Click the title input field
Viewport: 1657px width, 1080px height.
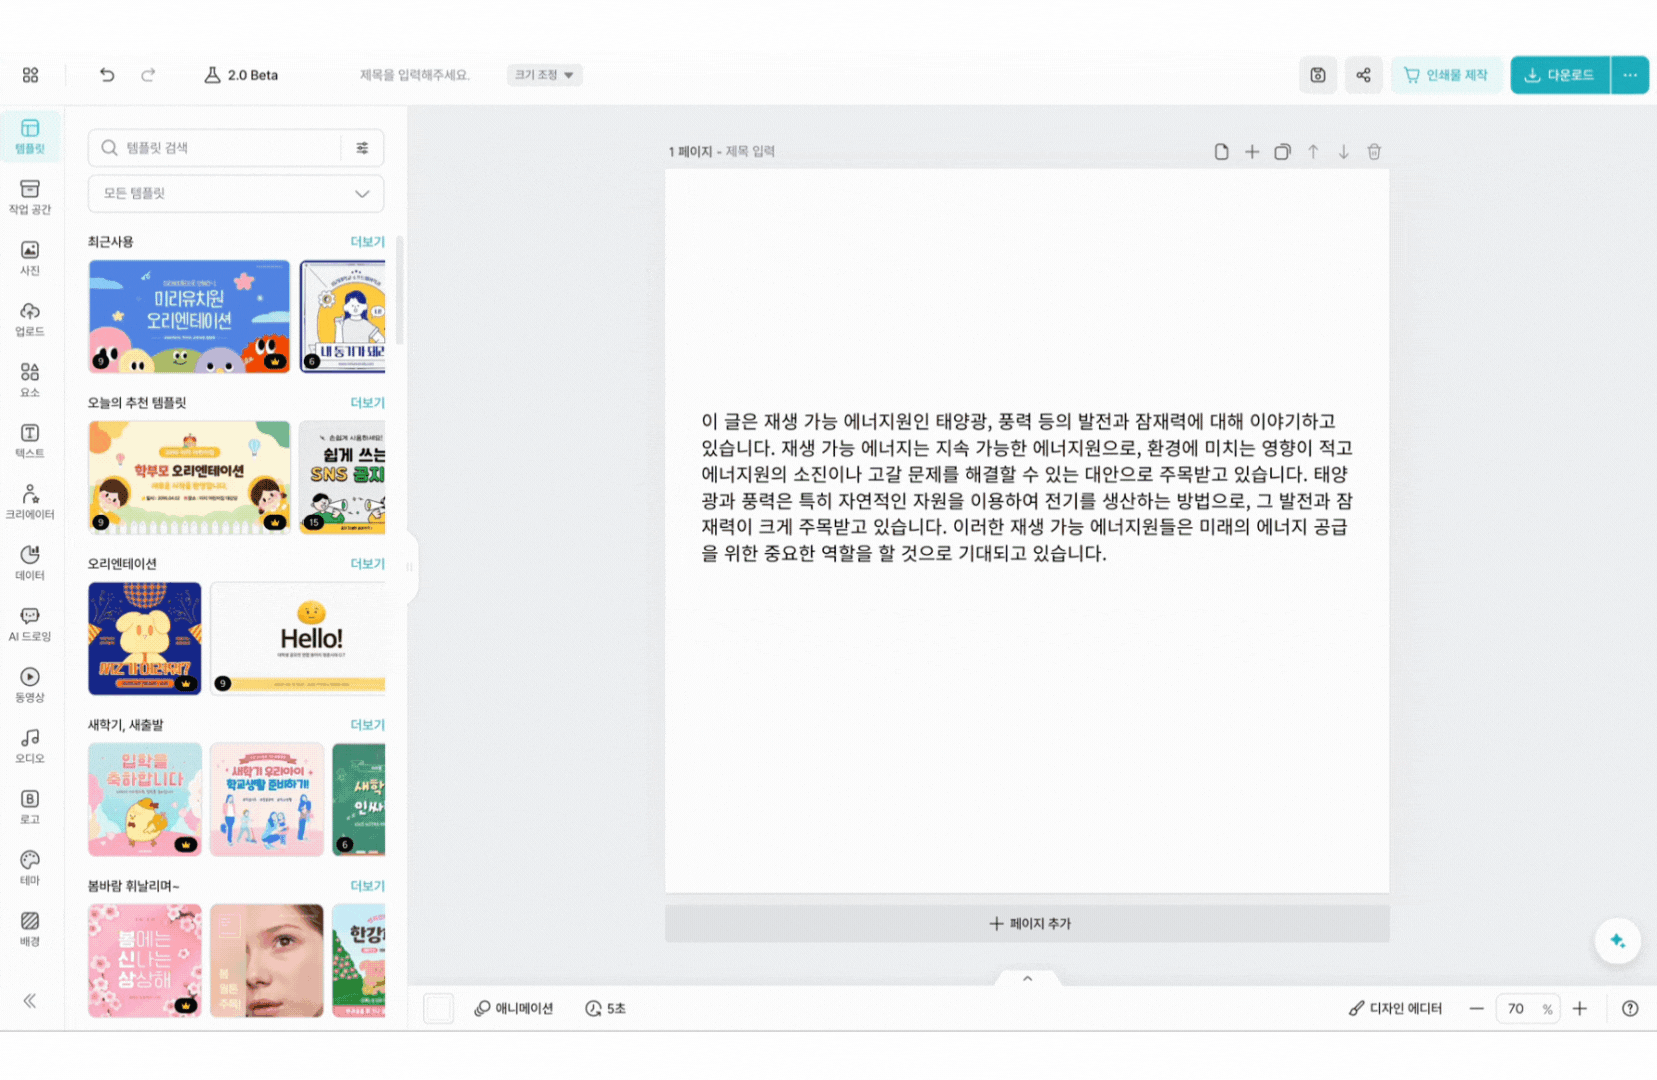point(414,75)
